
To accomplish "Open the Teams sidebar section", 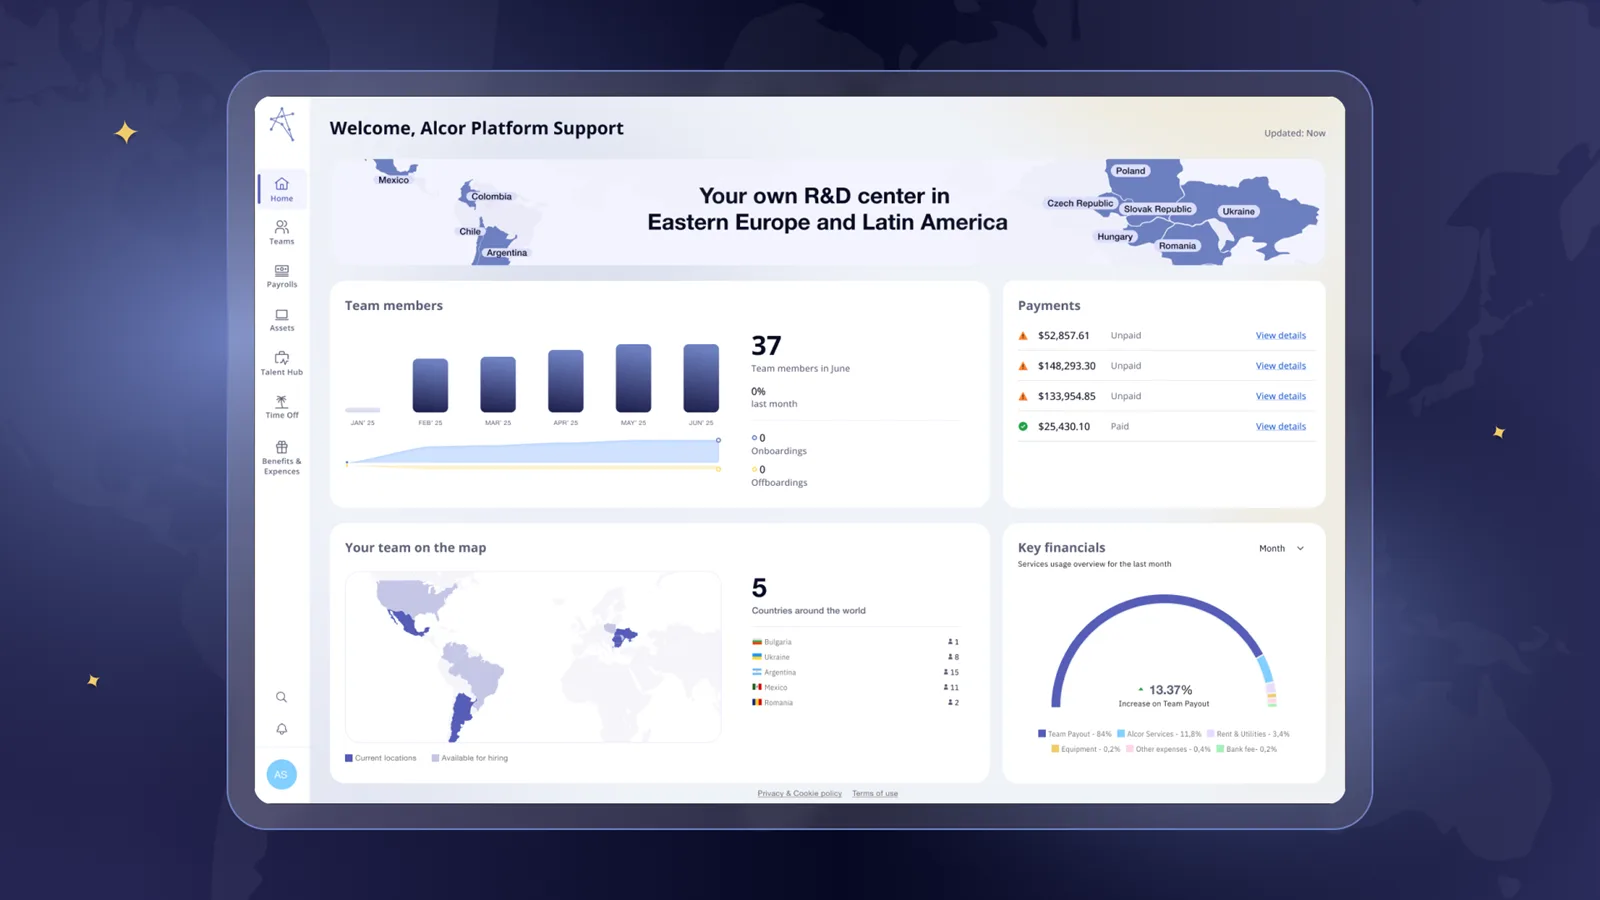I will coord(282,232).
